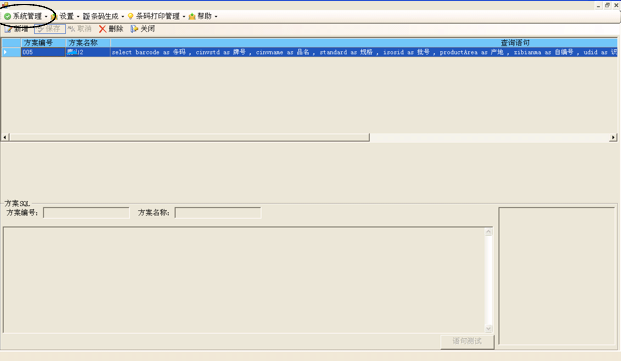Image resolution: width=621 pixels, height=362 pixels.
Task: Open the 条码打印管理 menu
Action: tap(156, 16)
